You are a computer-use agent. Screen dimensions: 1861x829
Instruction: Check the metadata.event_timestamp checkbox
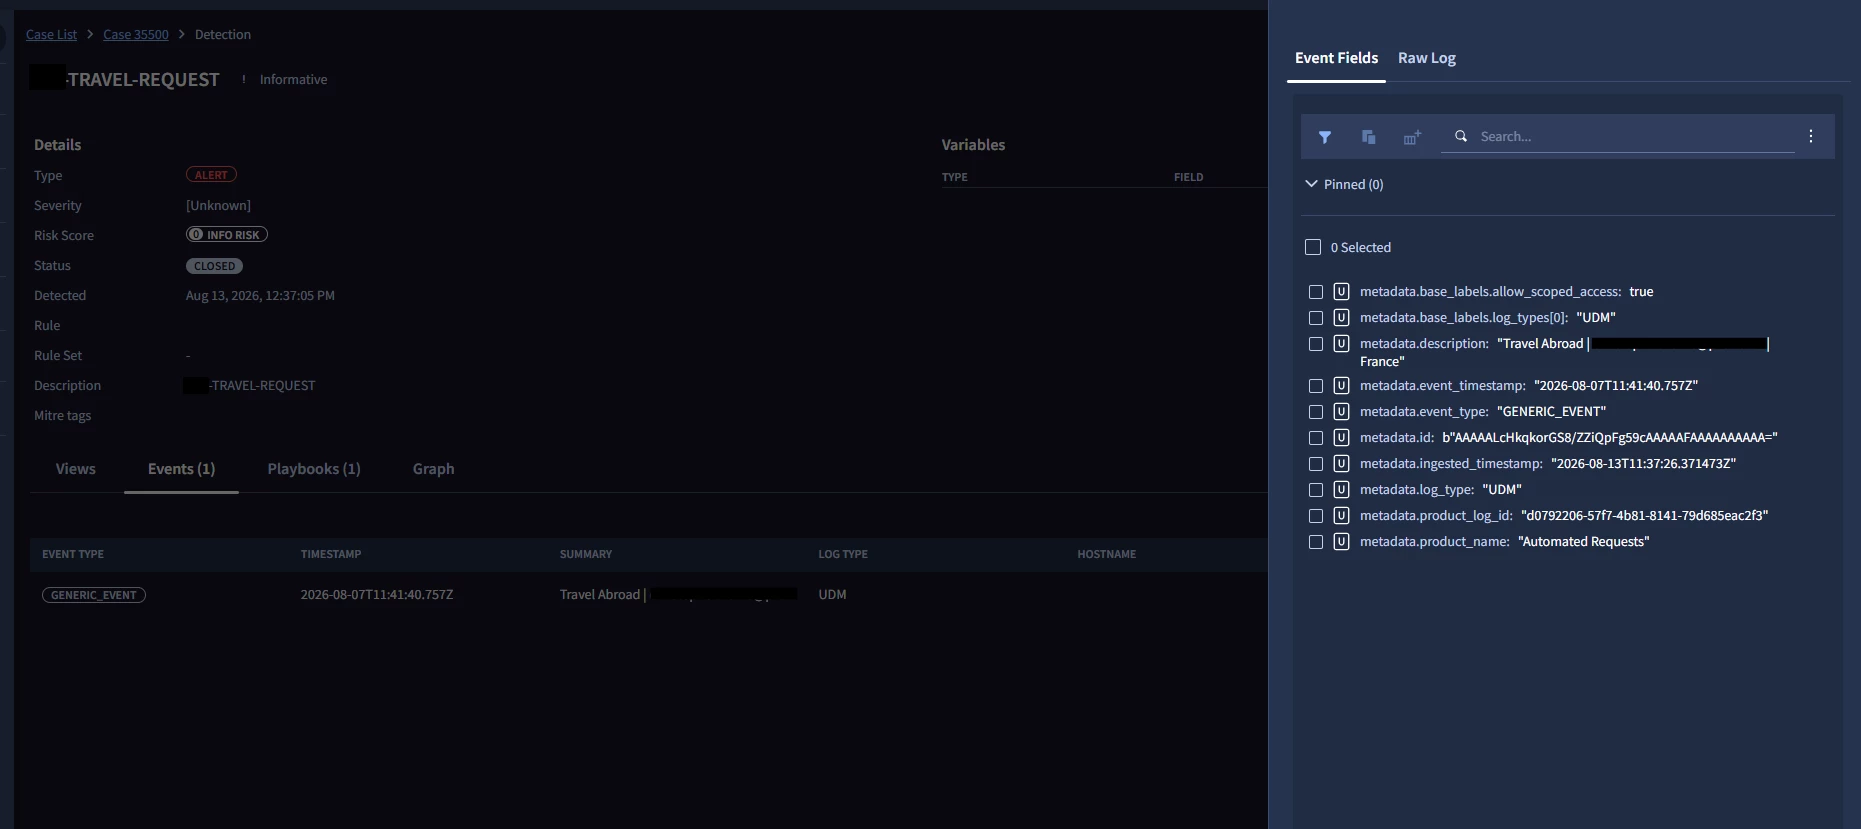(1316, 386)
